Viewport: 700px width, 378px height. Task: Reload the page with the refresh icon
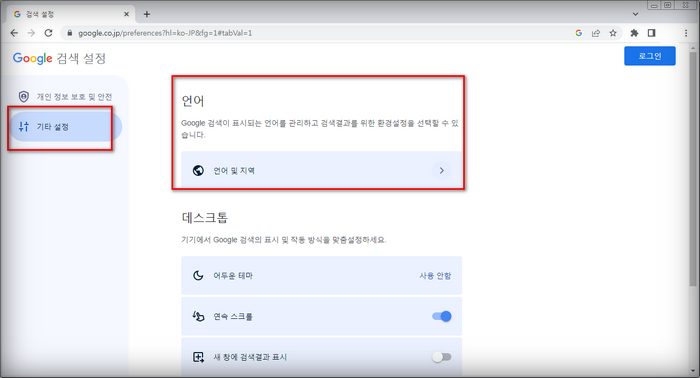click(x=49, y=33)
